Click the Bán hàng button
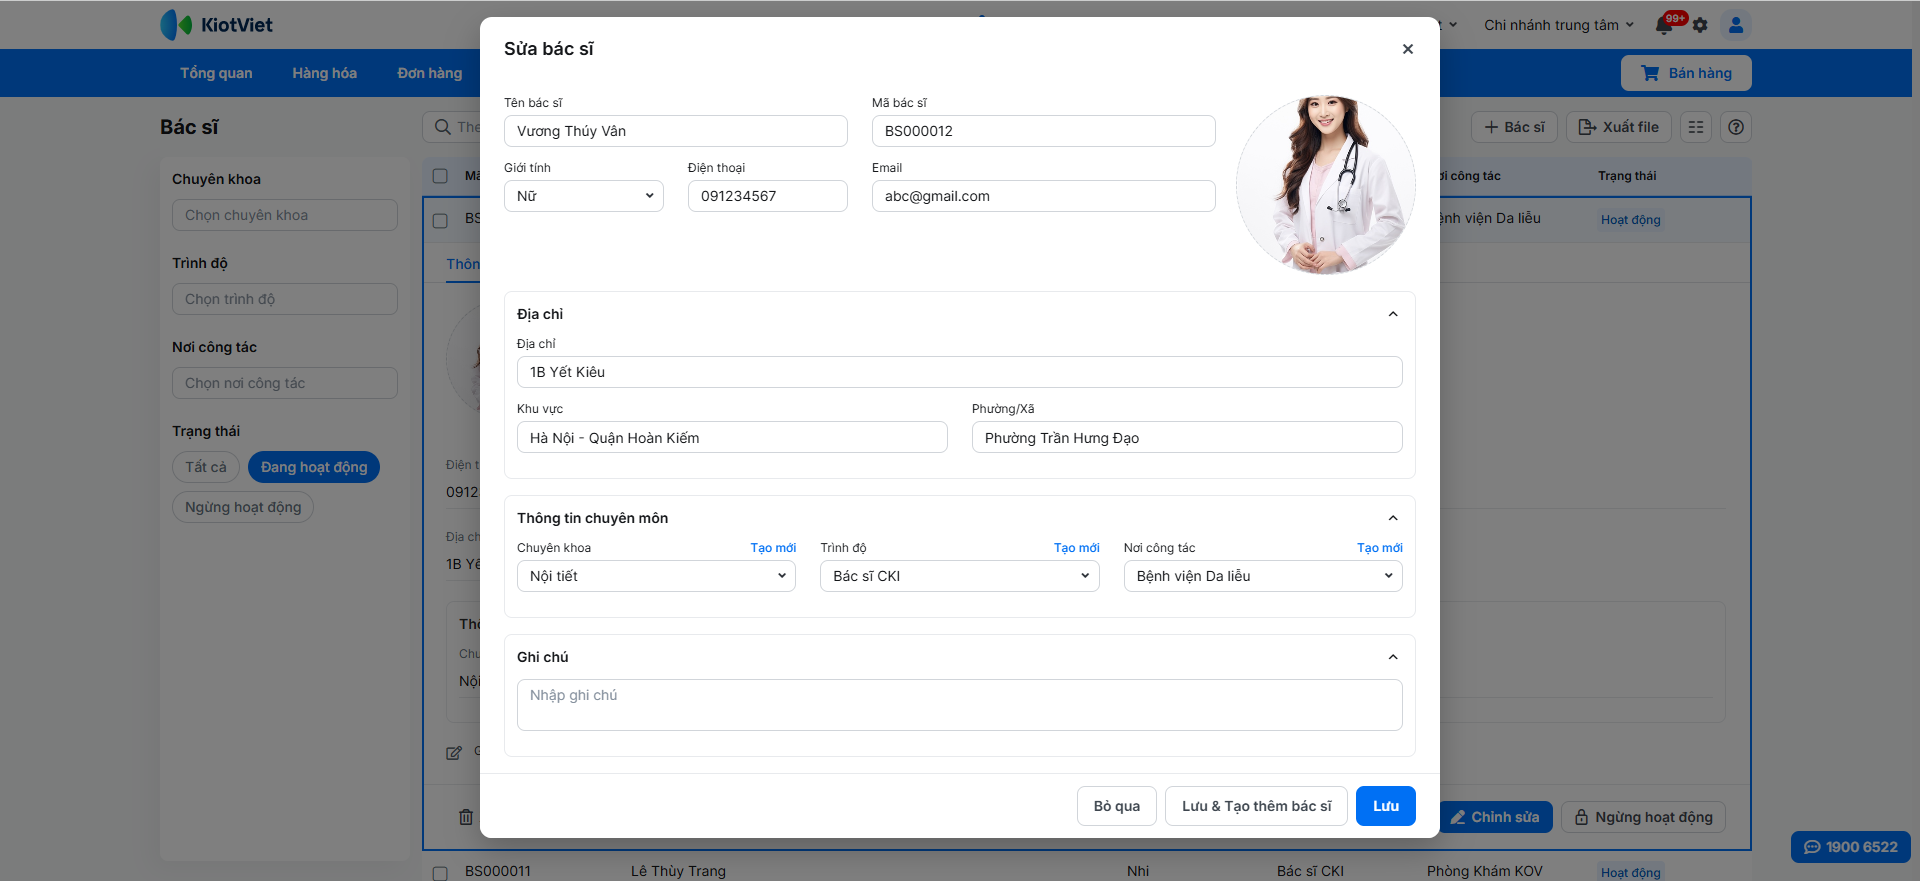Image resolution: width=1920 pixels, height=881 pixels. point(1686,73)
